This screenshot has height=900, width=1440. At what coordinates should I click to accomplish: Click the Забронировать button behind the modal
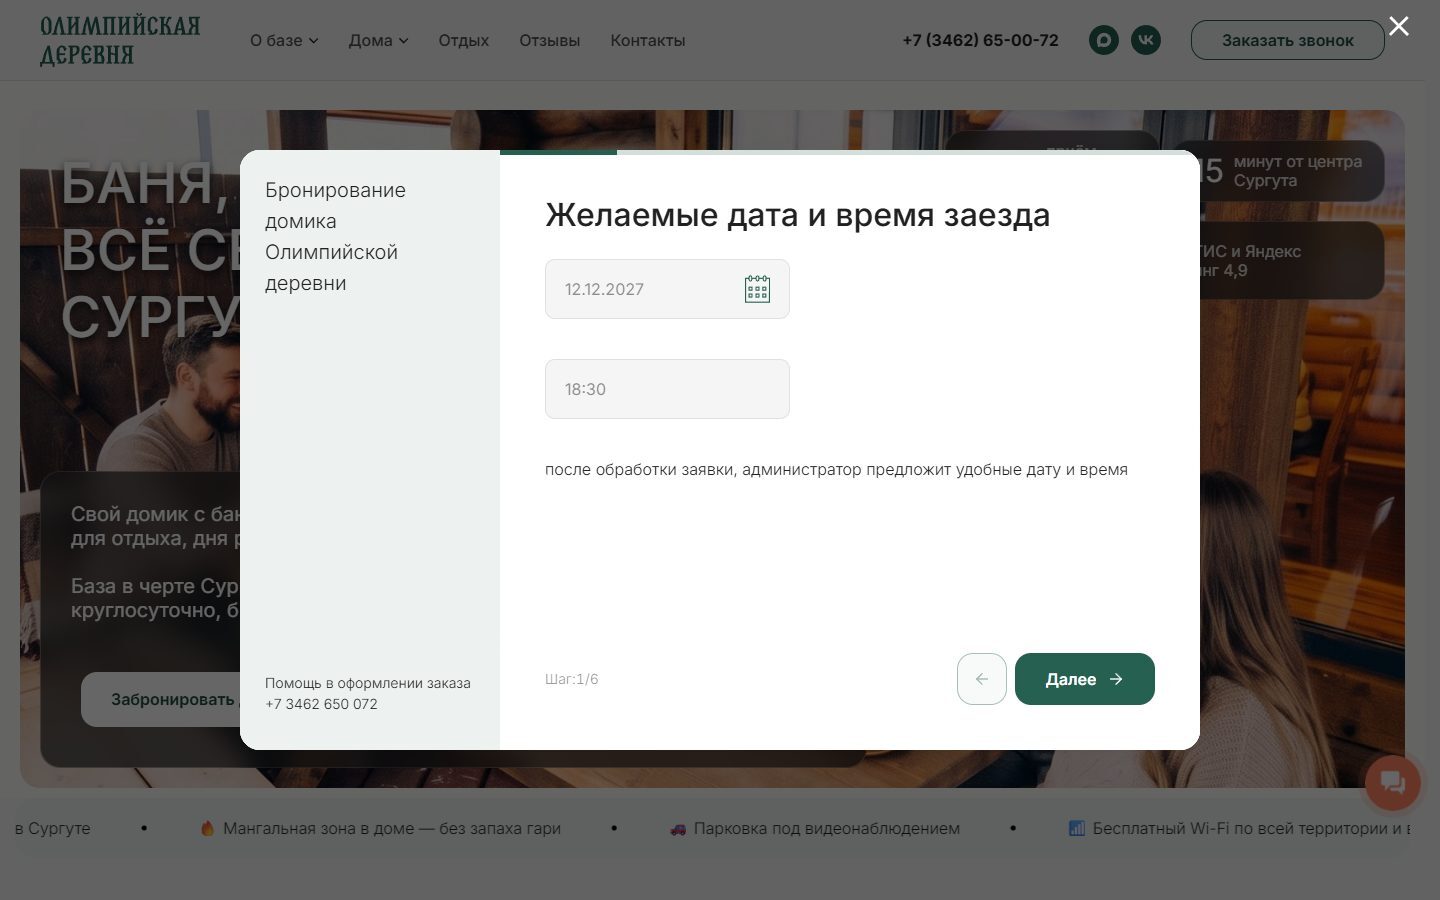pyautogui.click(x=160, y=699)
